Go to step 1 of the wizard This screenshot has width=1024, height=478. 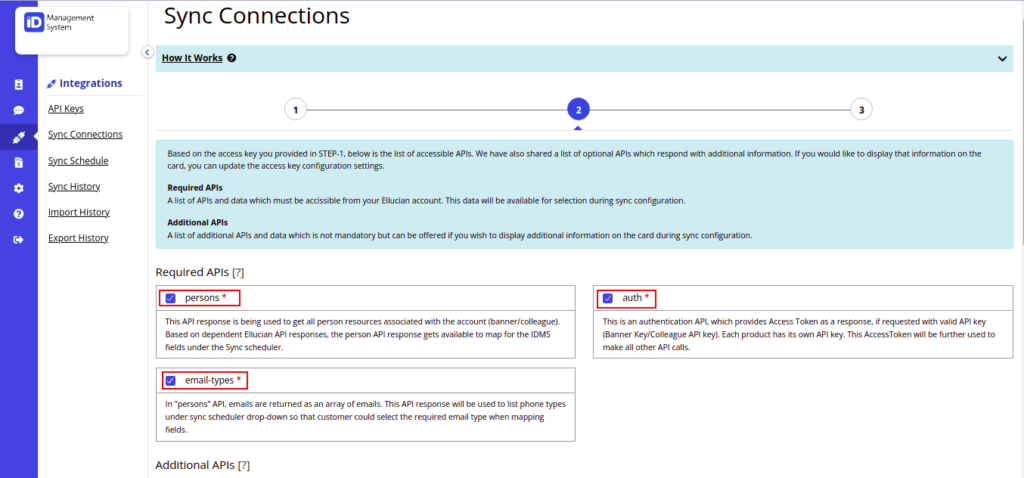pyautogui.click(x=295, y=110)
